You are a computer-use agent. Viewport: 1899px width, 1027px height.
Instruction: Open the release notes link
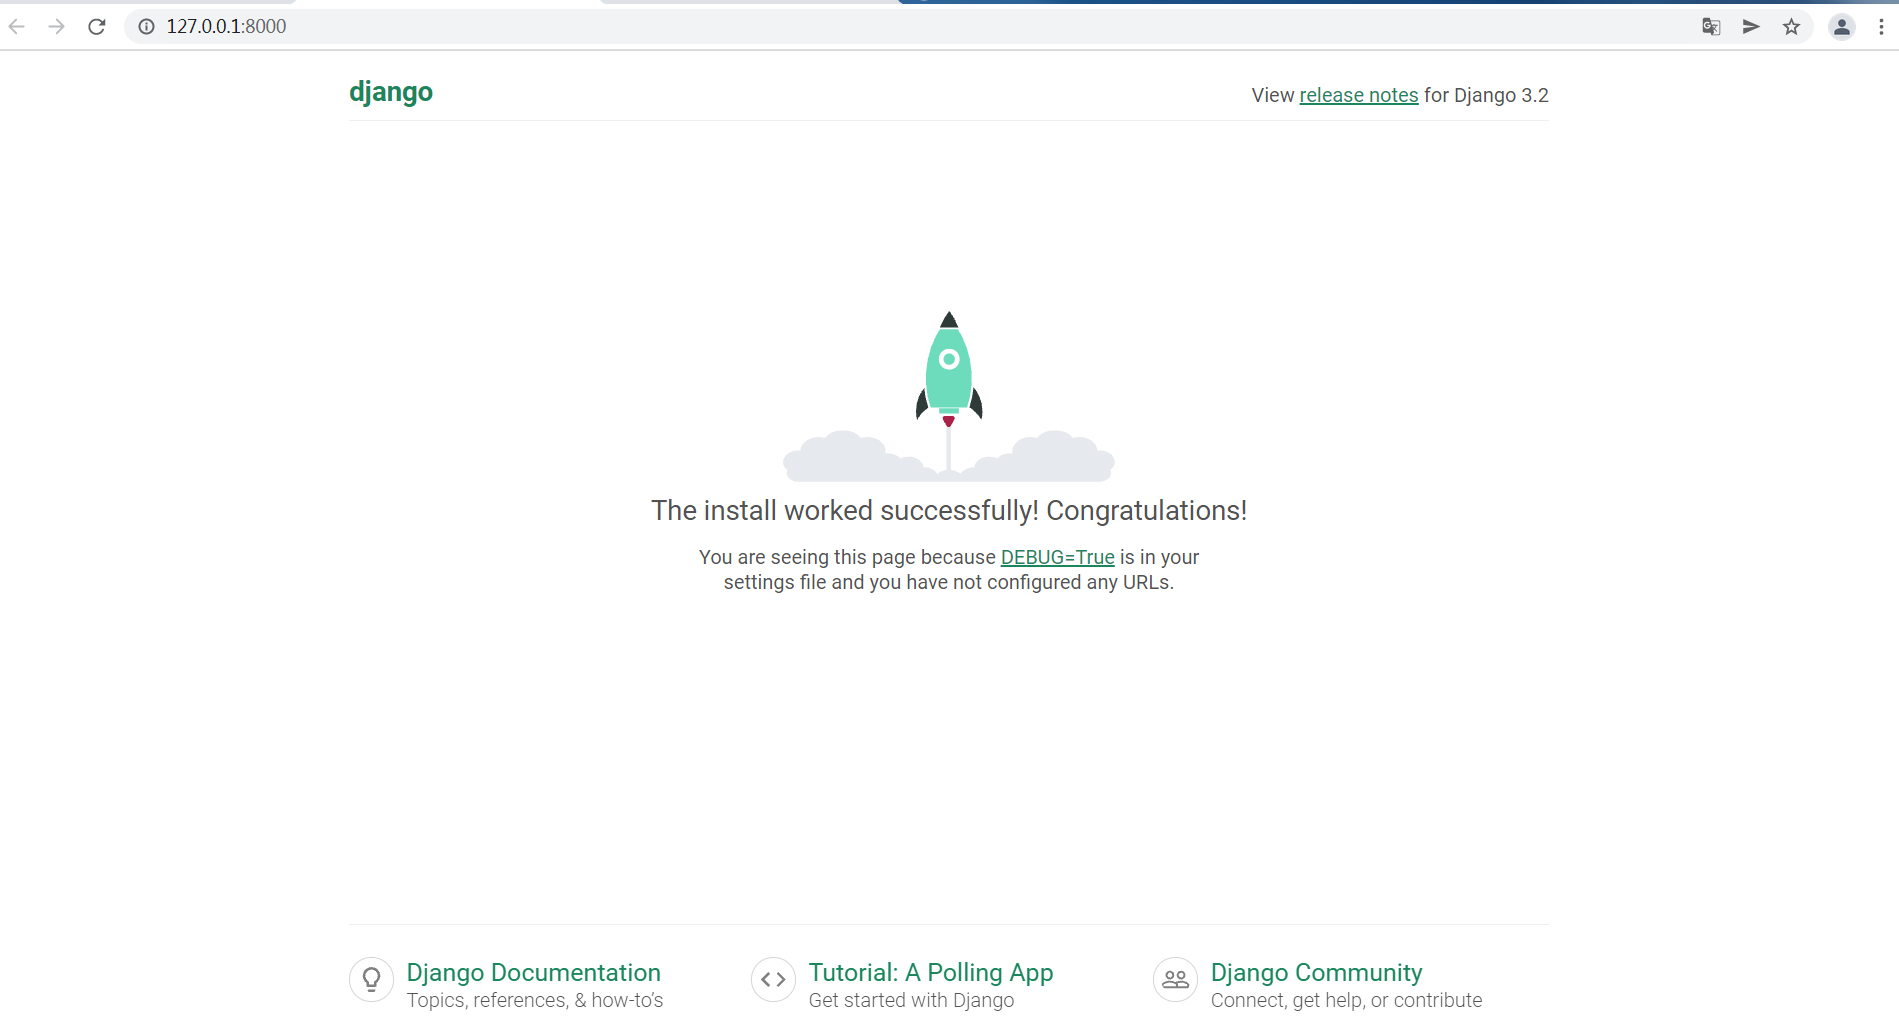click(x=1358, y=95)
